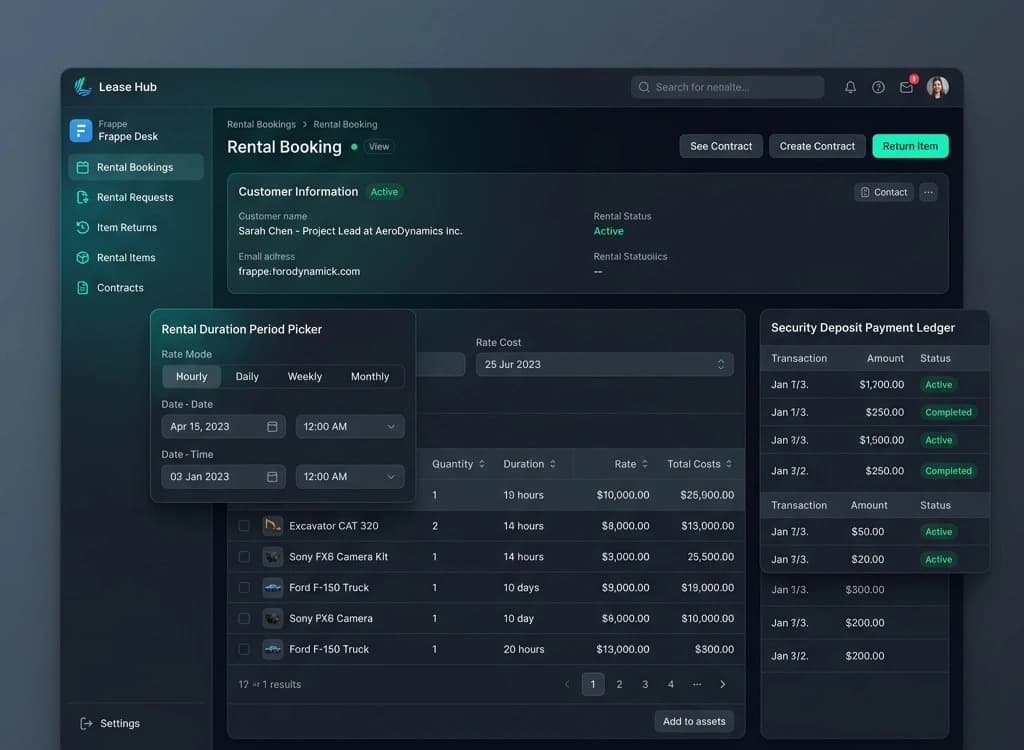1024x750 pixels.
Task: Select current page 1 in pagination
Action: point(593,684)
